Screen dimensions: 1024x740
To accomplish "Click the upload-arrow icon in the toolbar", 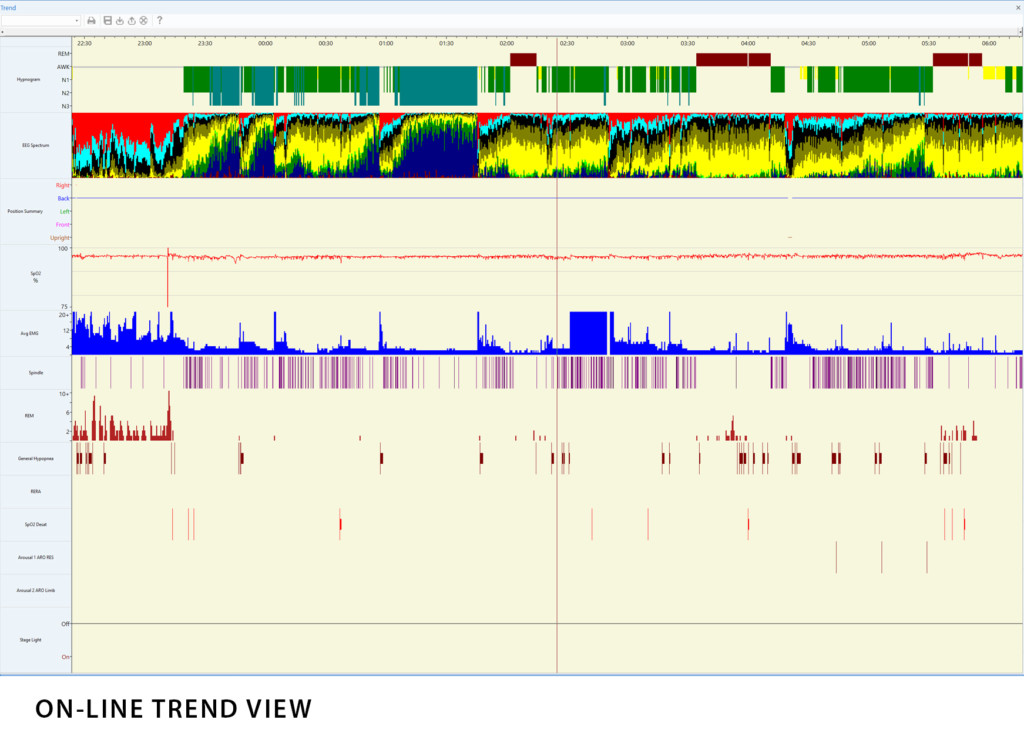I will click(x=132, y=20).
